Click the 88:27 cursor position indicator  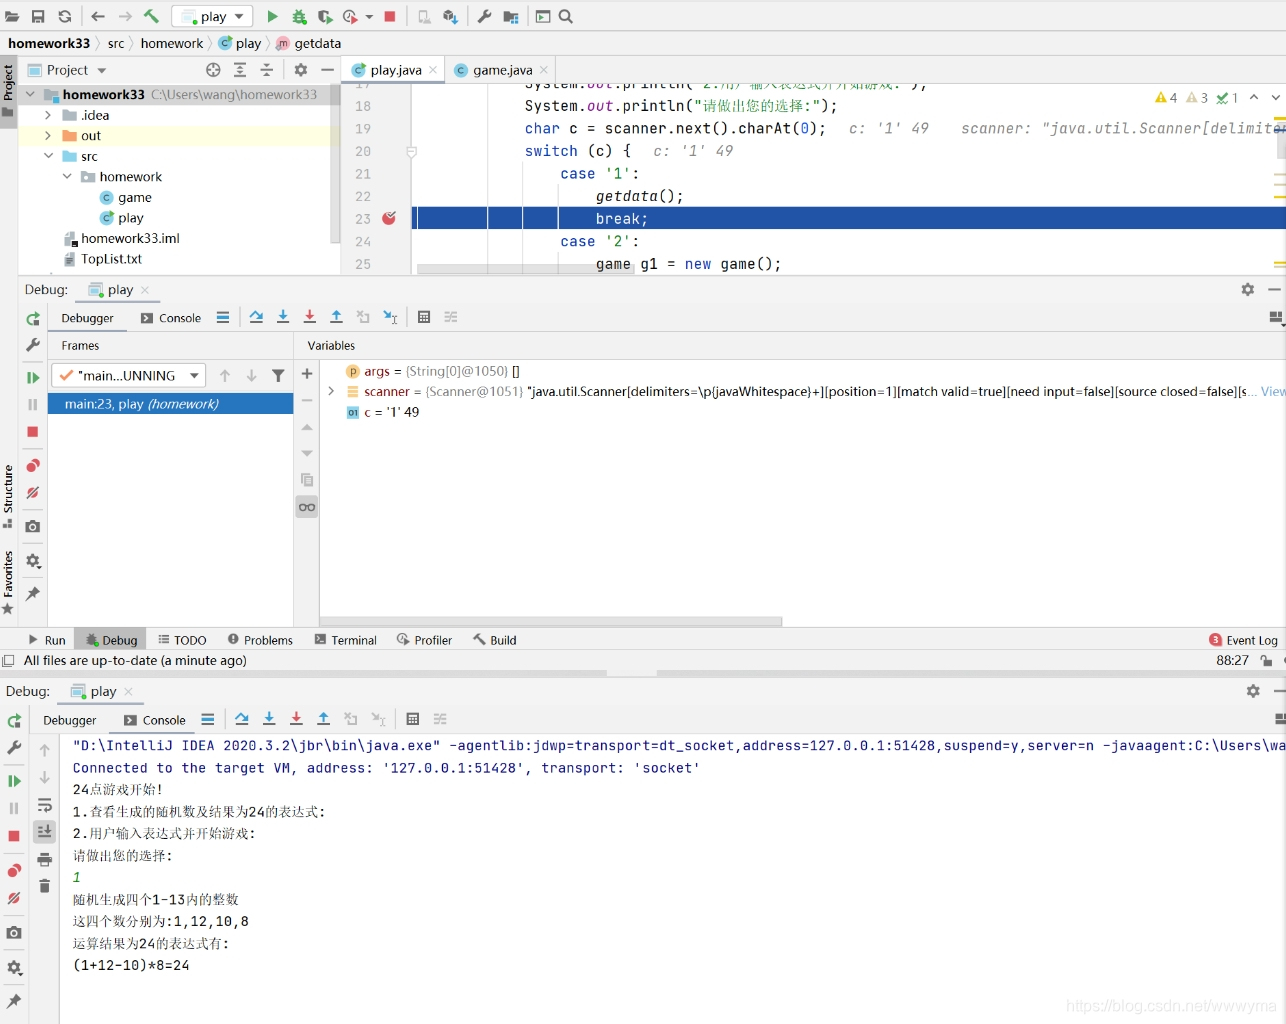pos(1232,660)
